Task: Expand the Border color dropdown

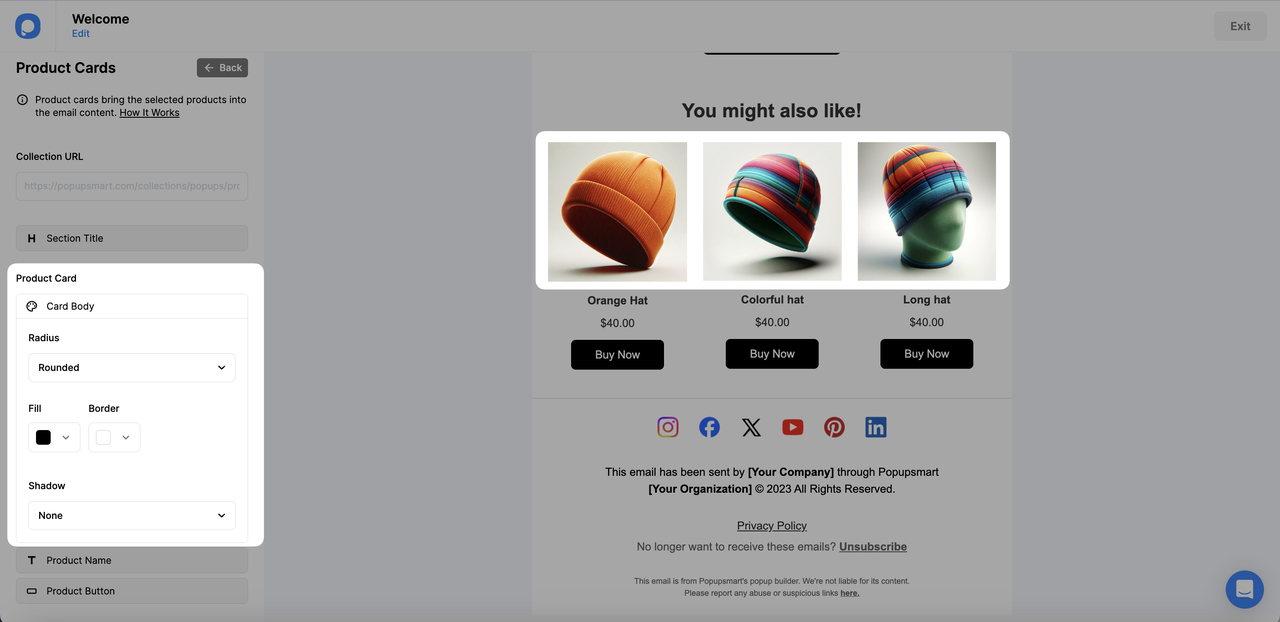Action: click(x=114, y=437)
